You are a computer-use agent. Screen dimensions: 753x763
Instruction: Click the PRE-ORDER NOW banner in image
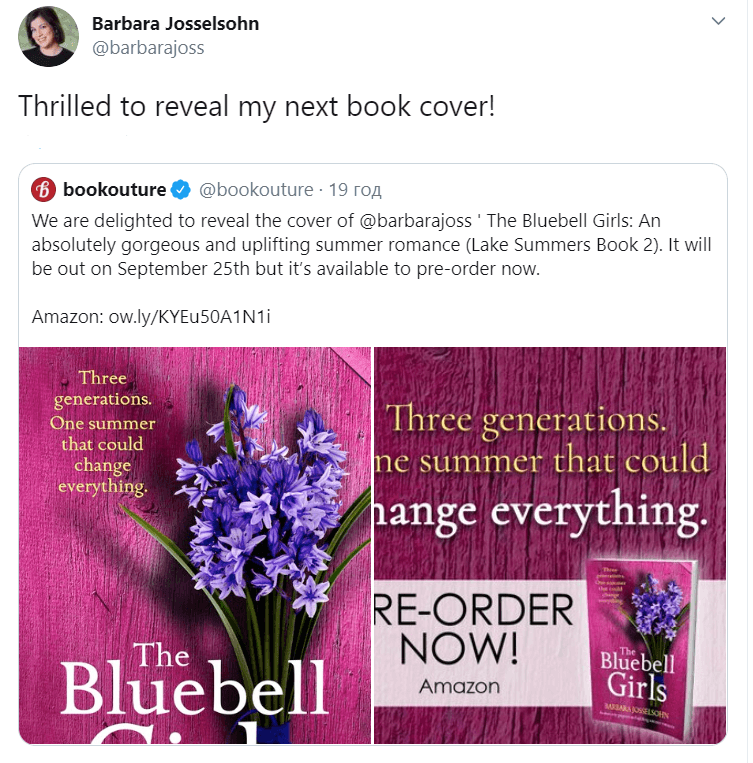click(474, 629)
